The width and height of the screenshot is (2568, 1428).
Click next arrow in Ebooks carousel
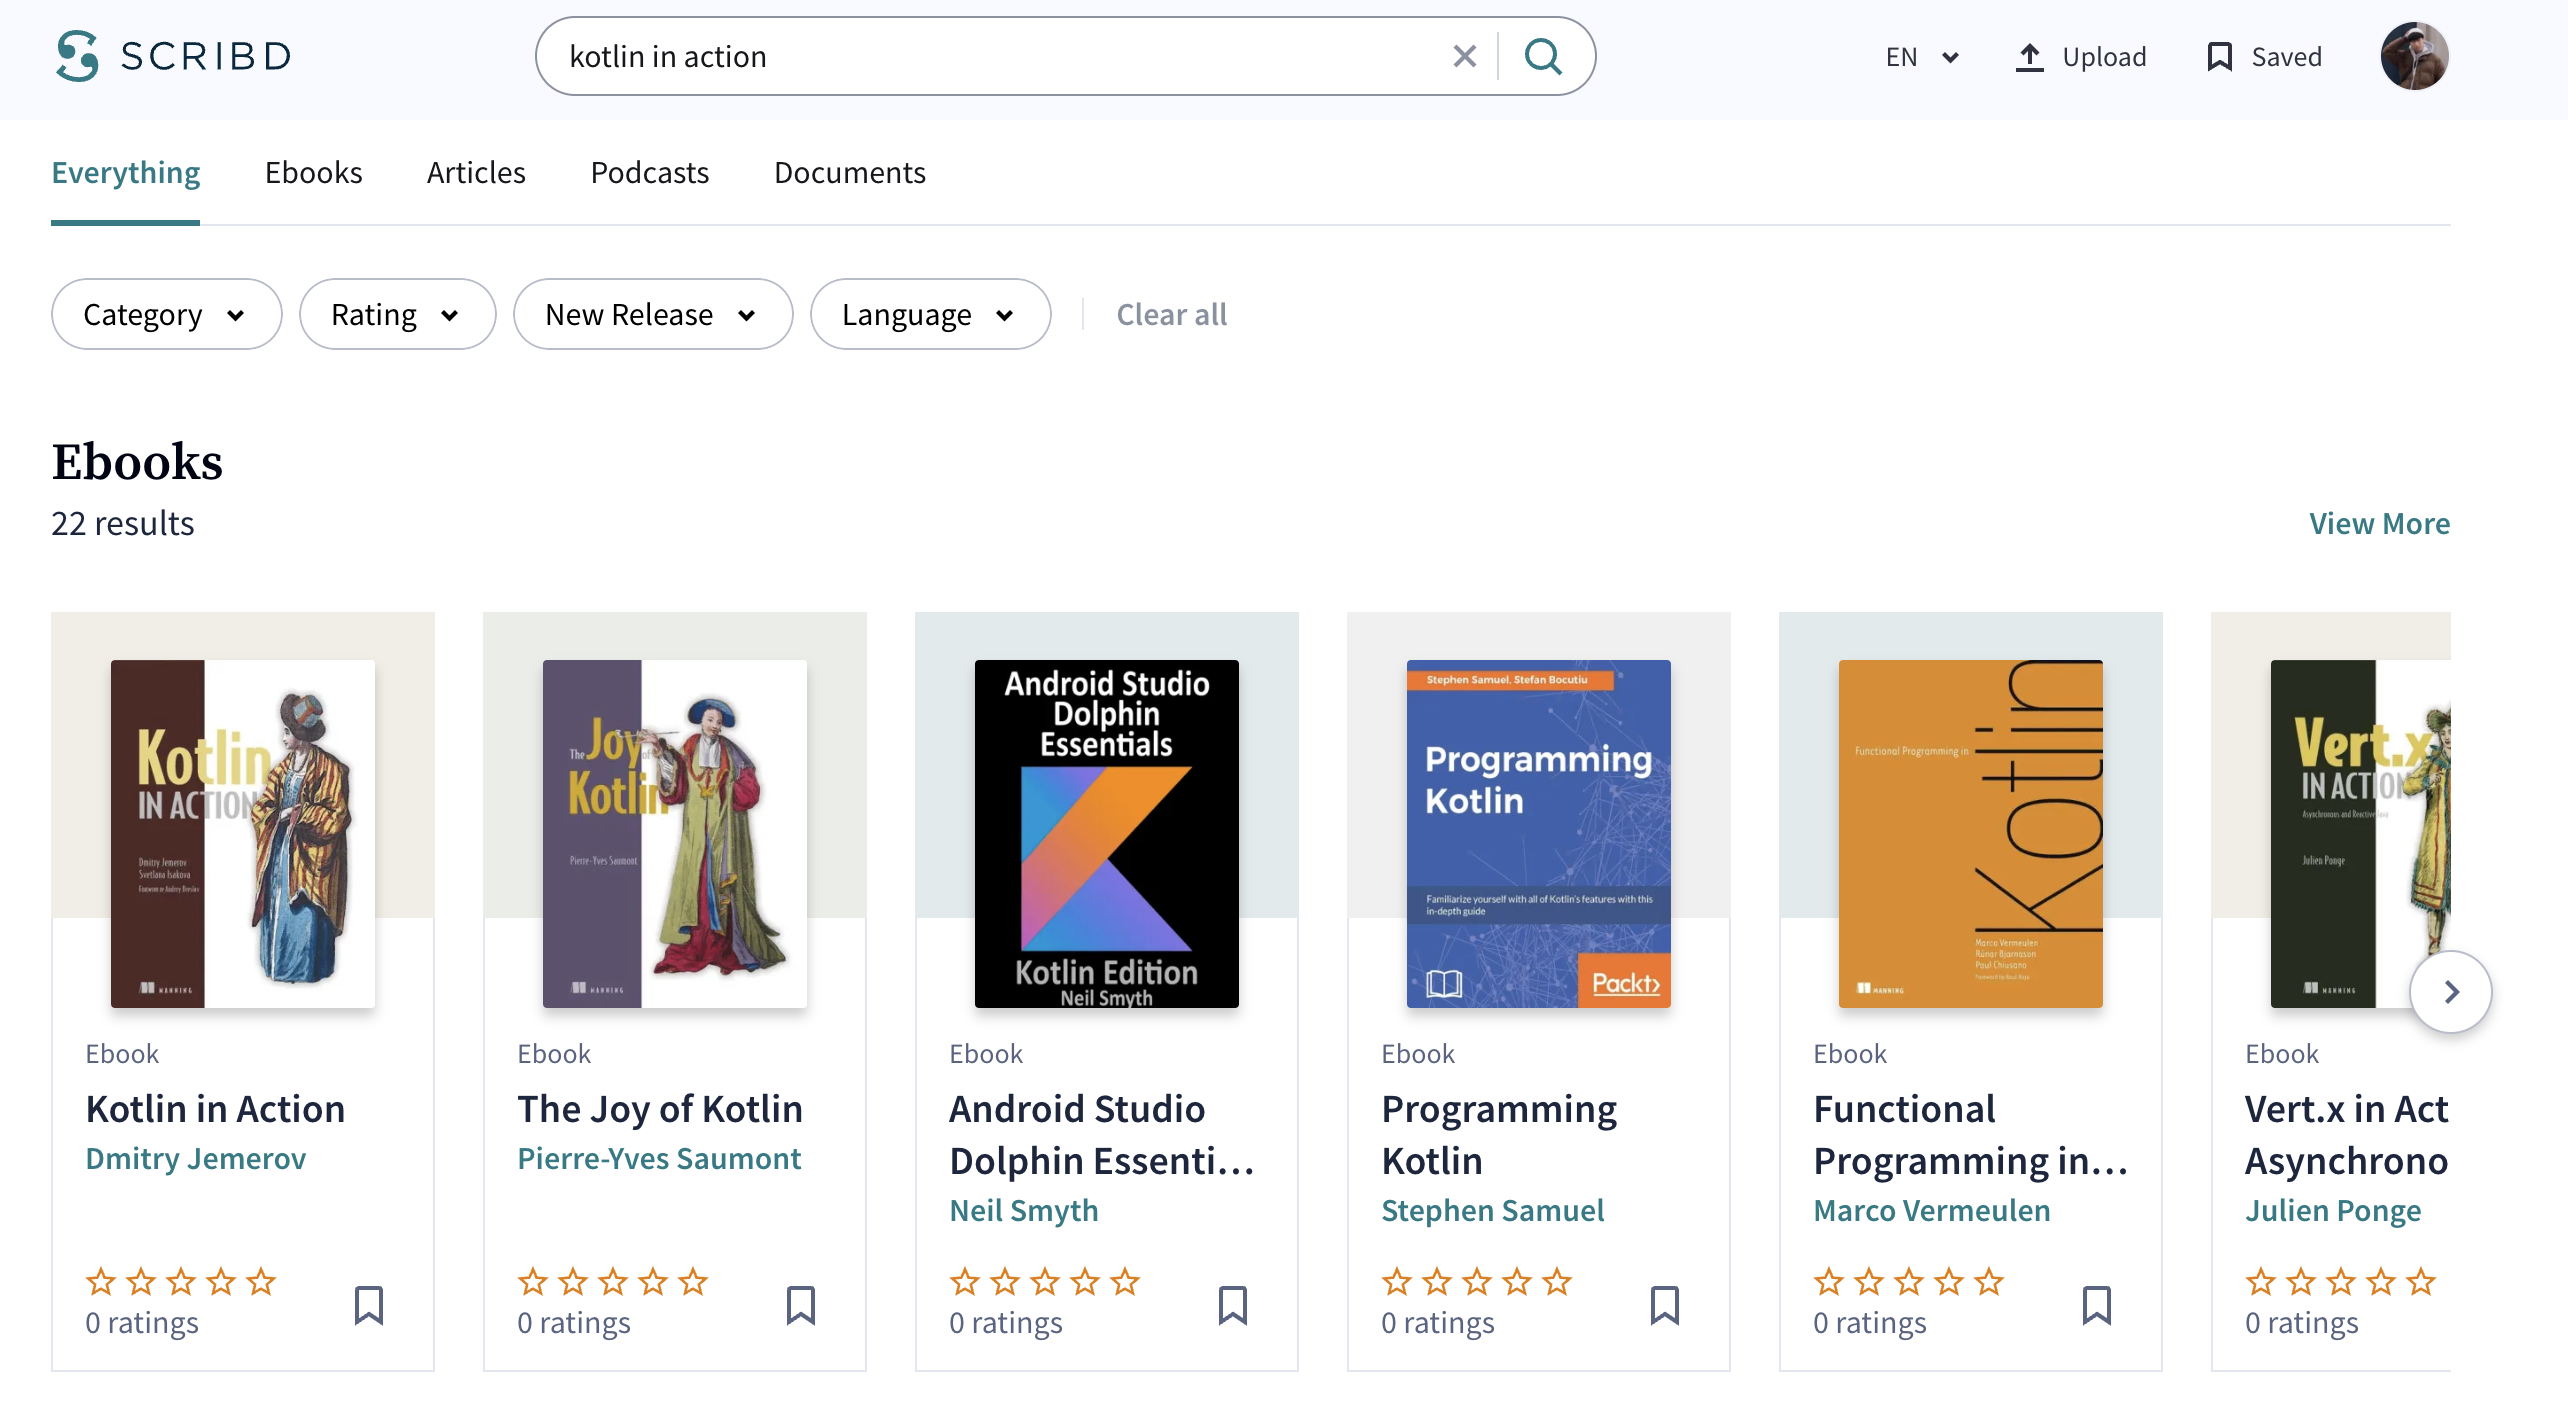(2451, 992)
